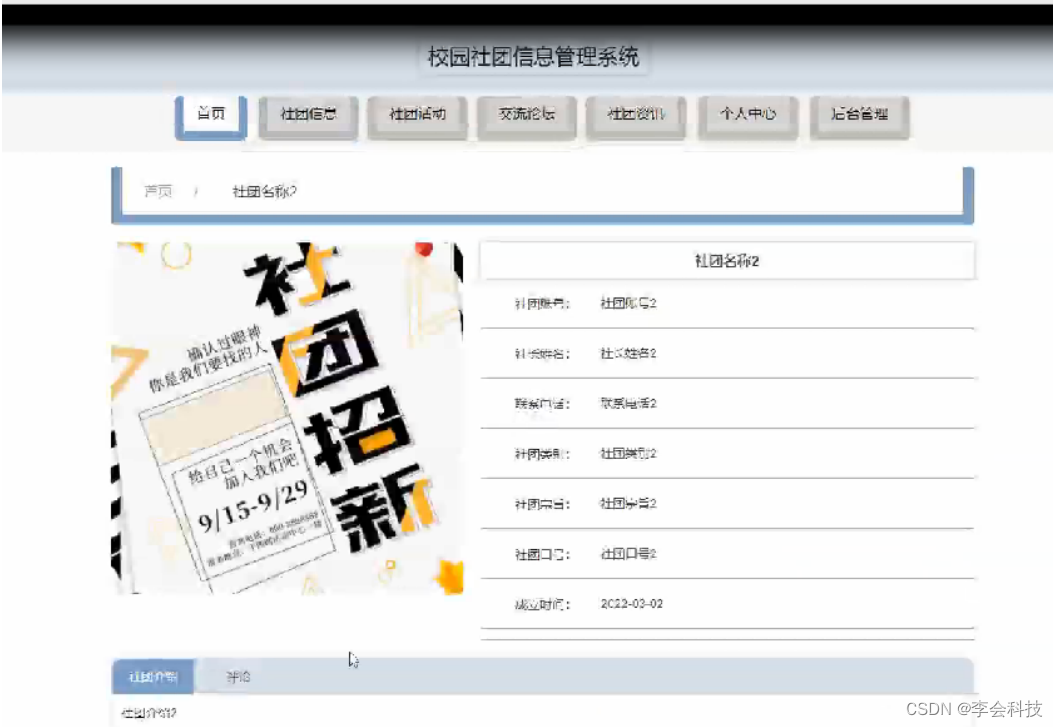Click the 社团介绍2 description text
The width and height of the screenshot is (1058, 727).
click(149, 713)
